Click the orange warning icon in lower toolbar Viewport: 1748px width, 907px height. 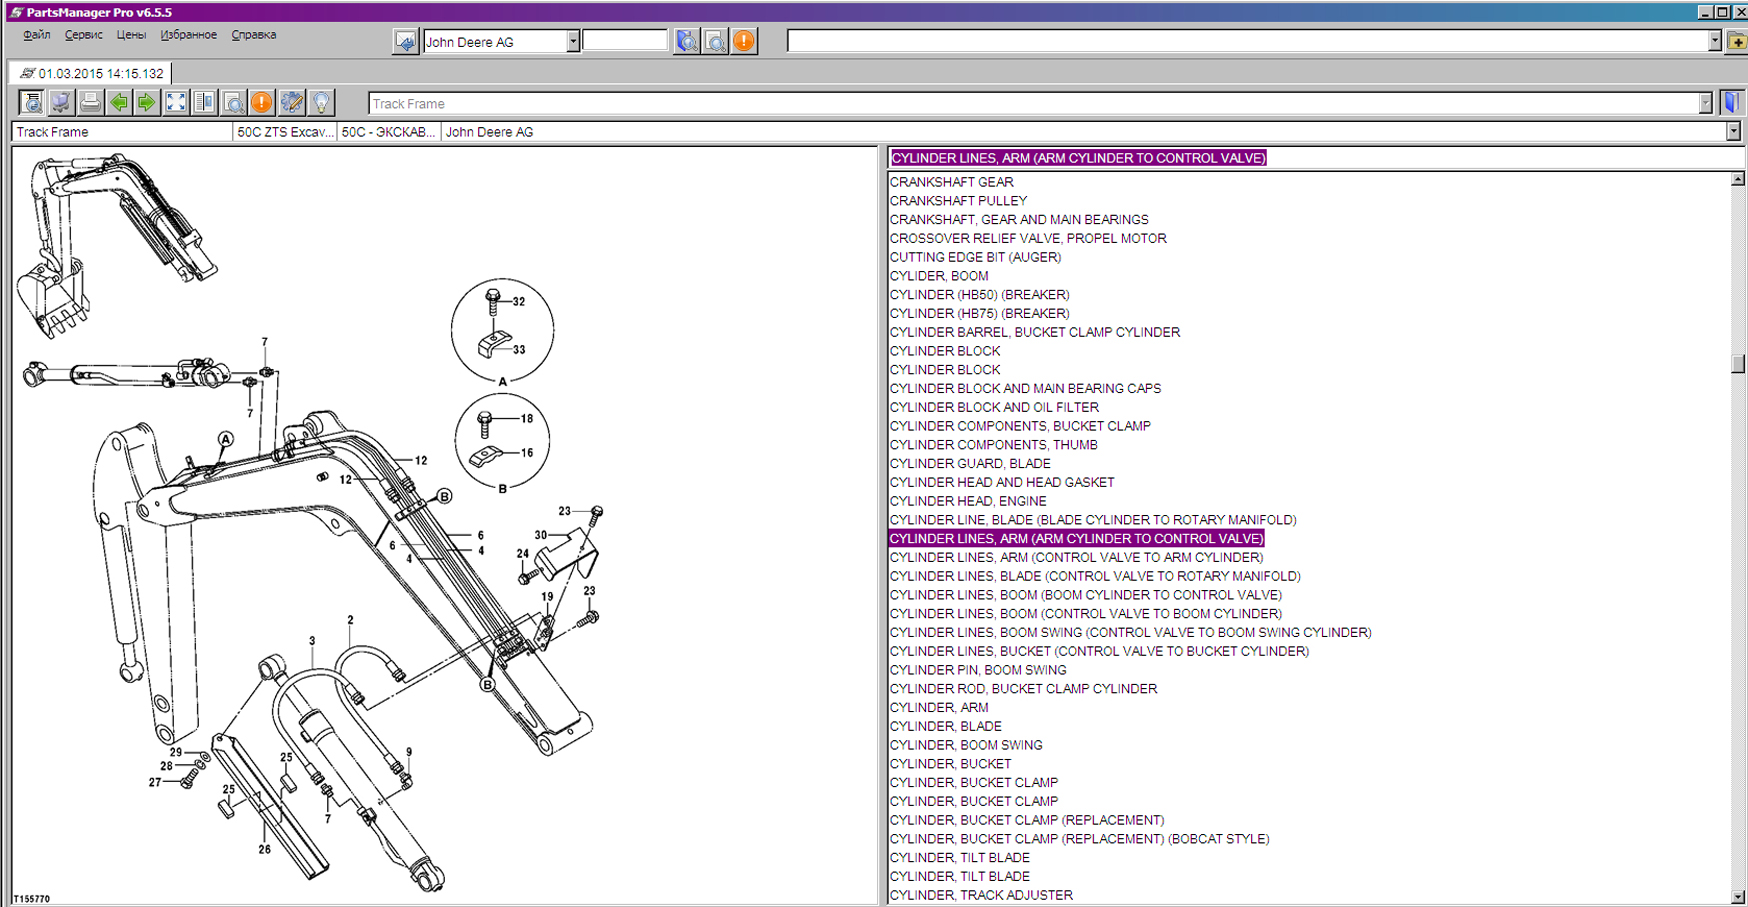tap(262, 103)
